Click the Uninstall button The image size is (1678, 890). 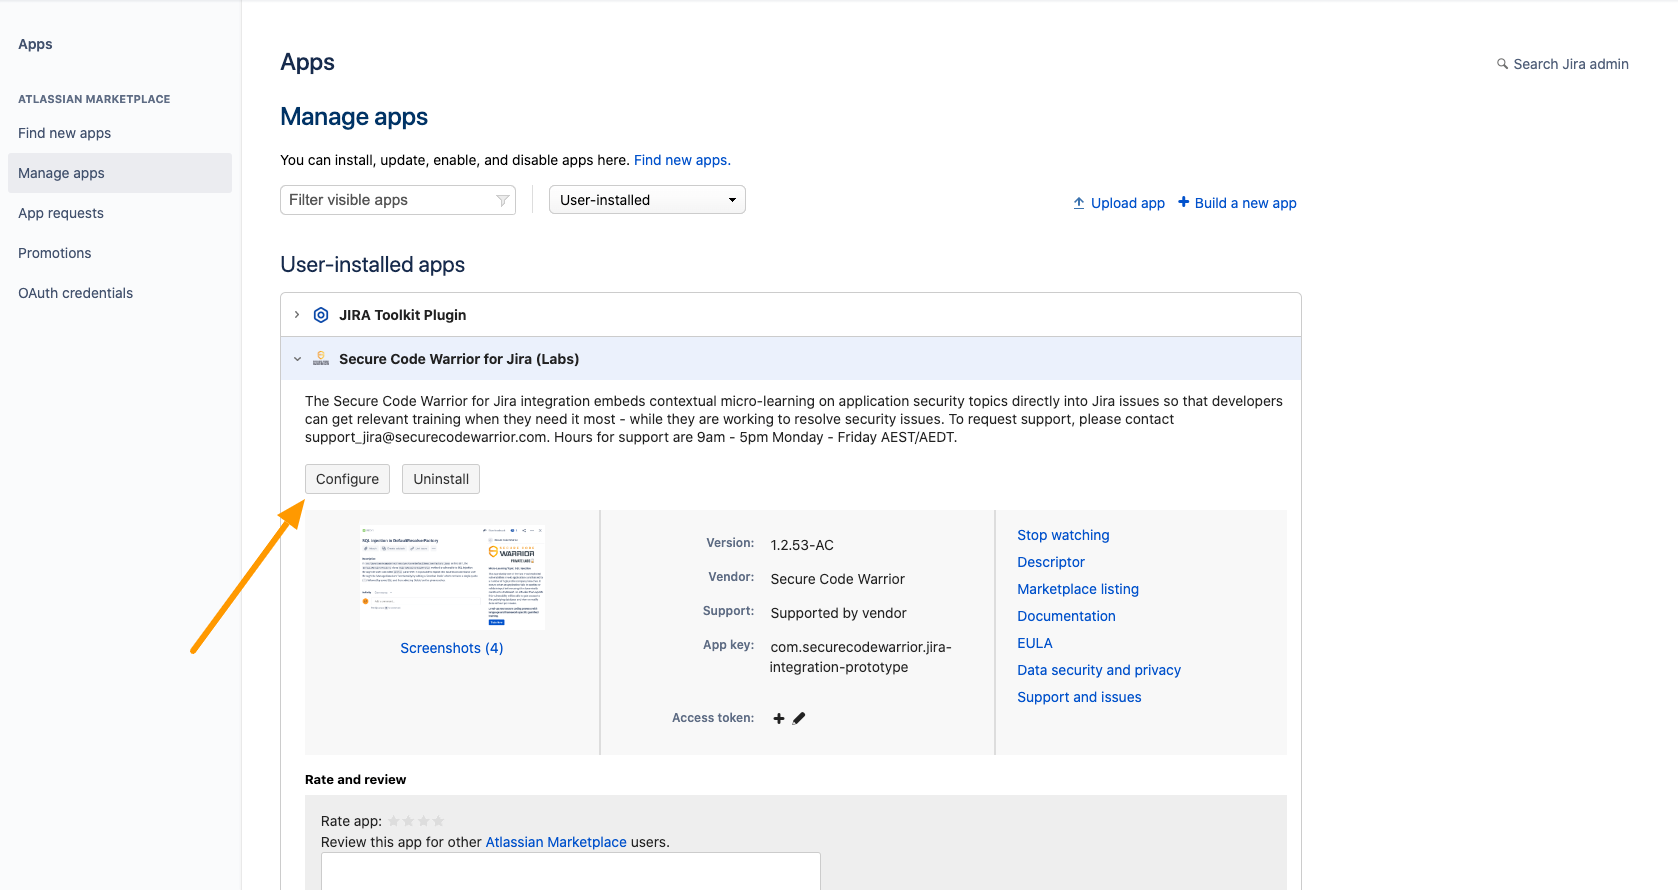[441, 479]
